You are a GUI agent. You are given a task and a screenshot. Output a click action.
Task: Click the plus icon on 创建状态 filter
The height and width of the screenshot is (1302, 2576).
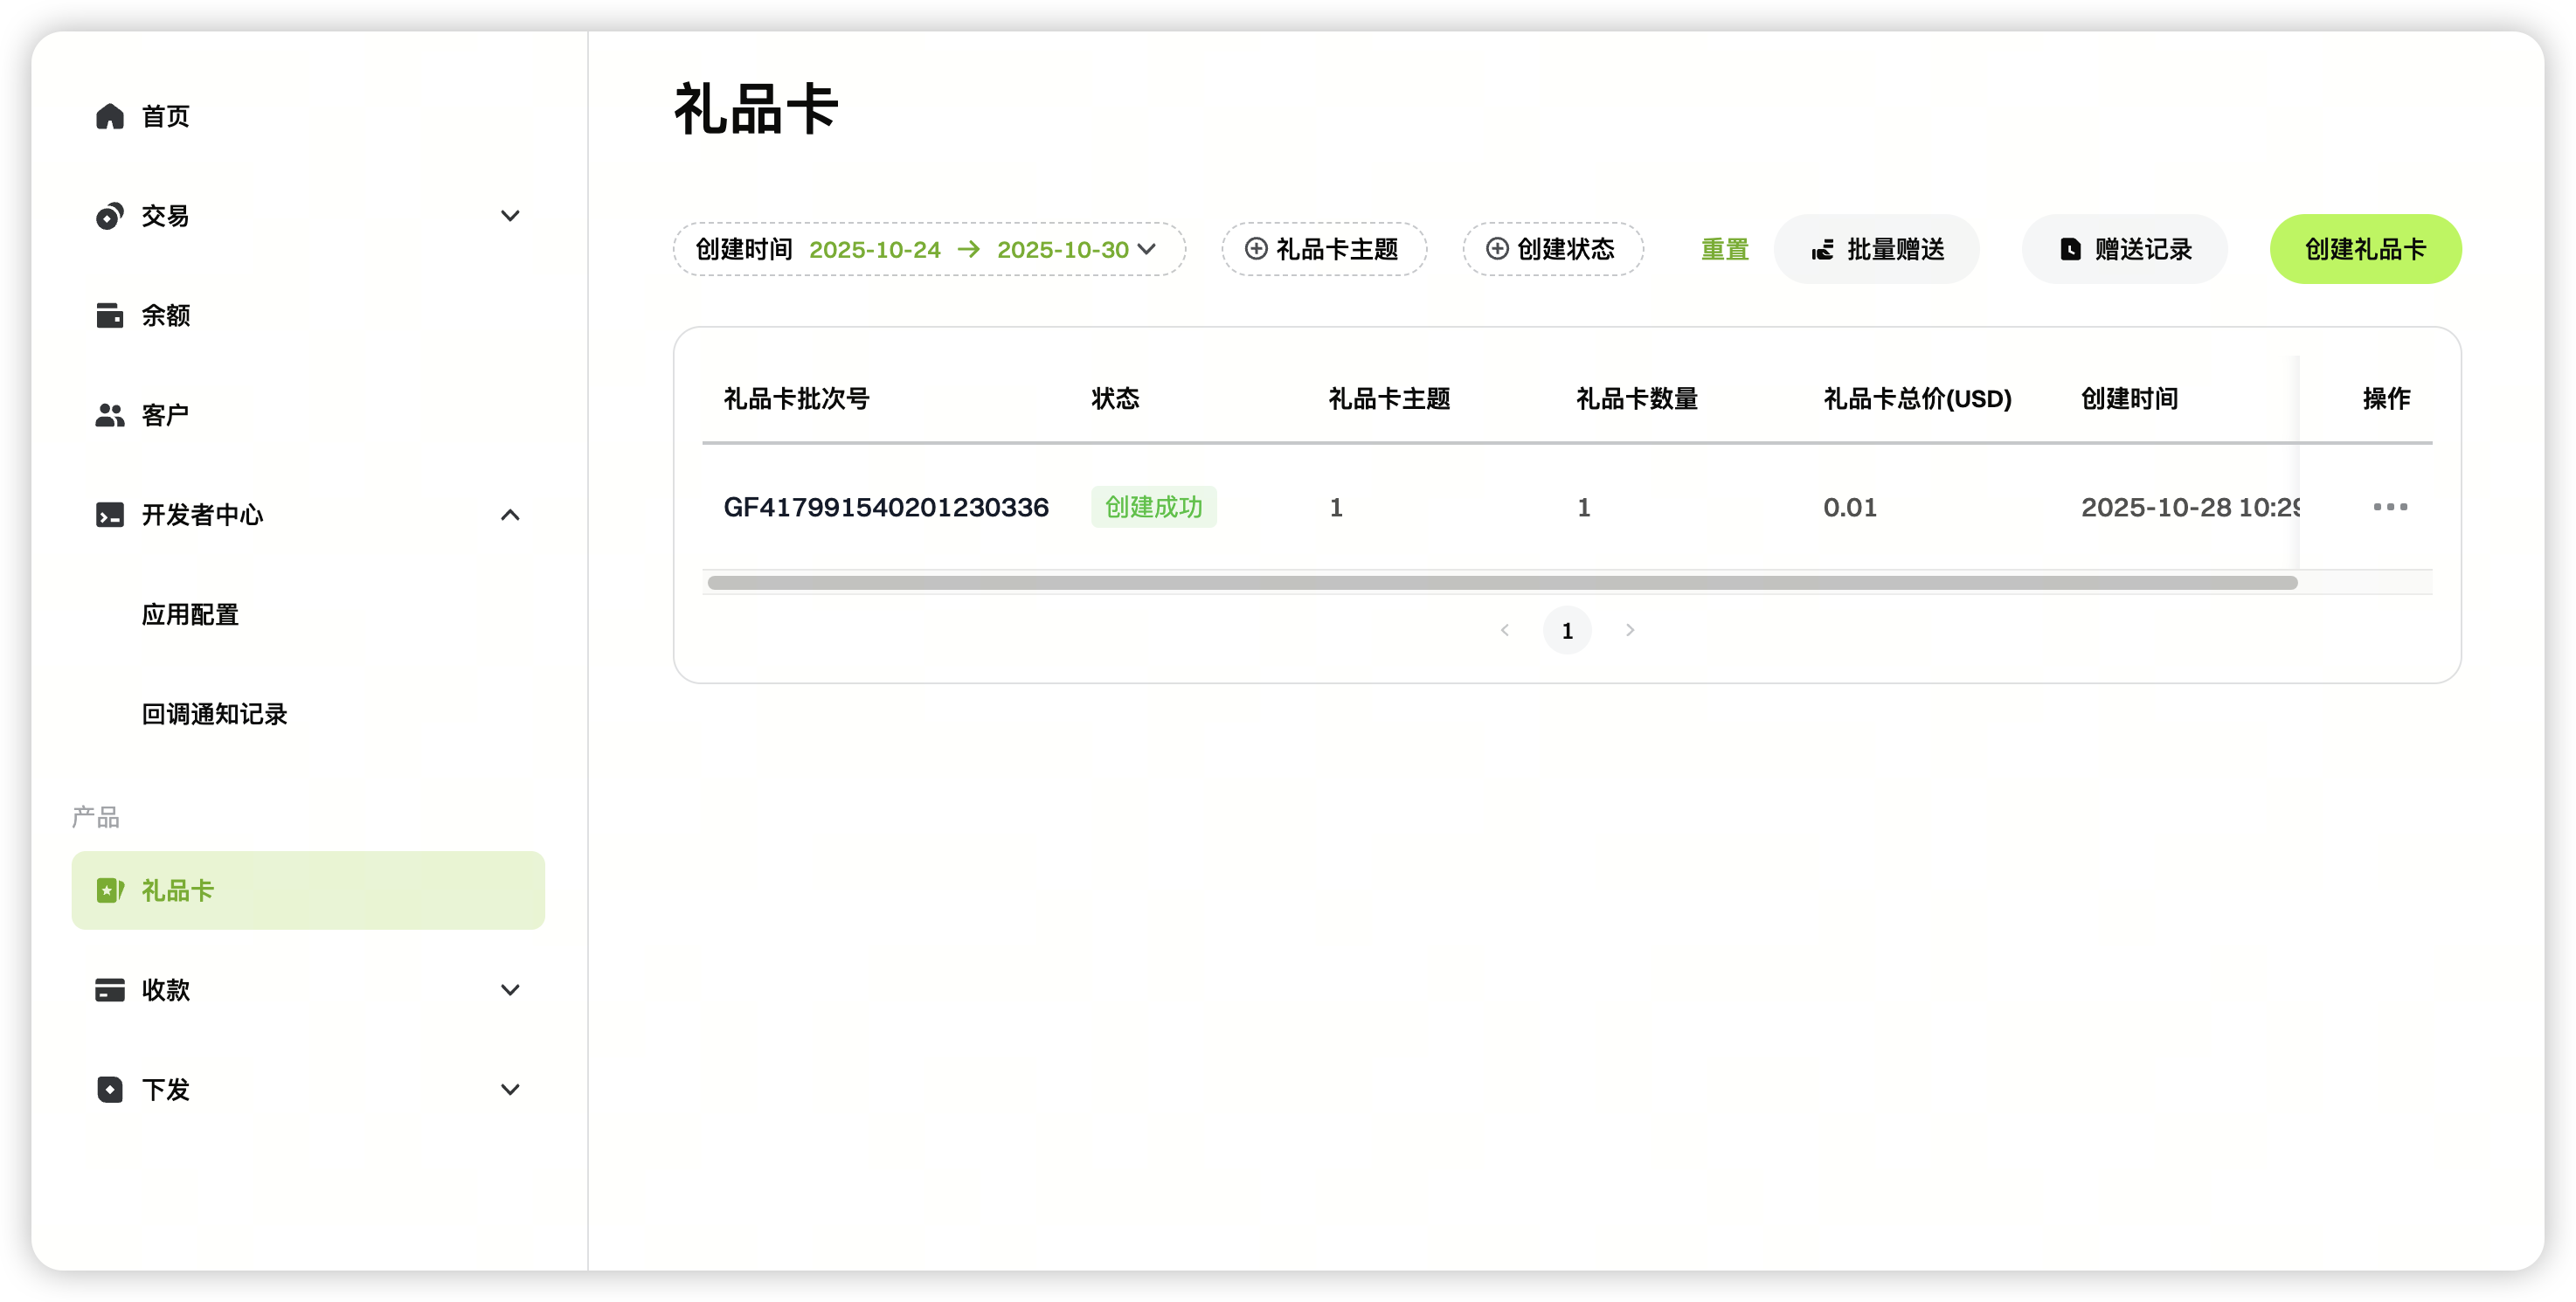click(x=1497, y=249)
